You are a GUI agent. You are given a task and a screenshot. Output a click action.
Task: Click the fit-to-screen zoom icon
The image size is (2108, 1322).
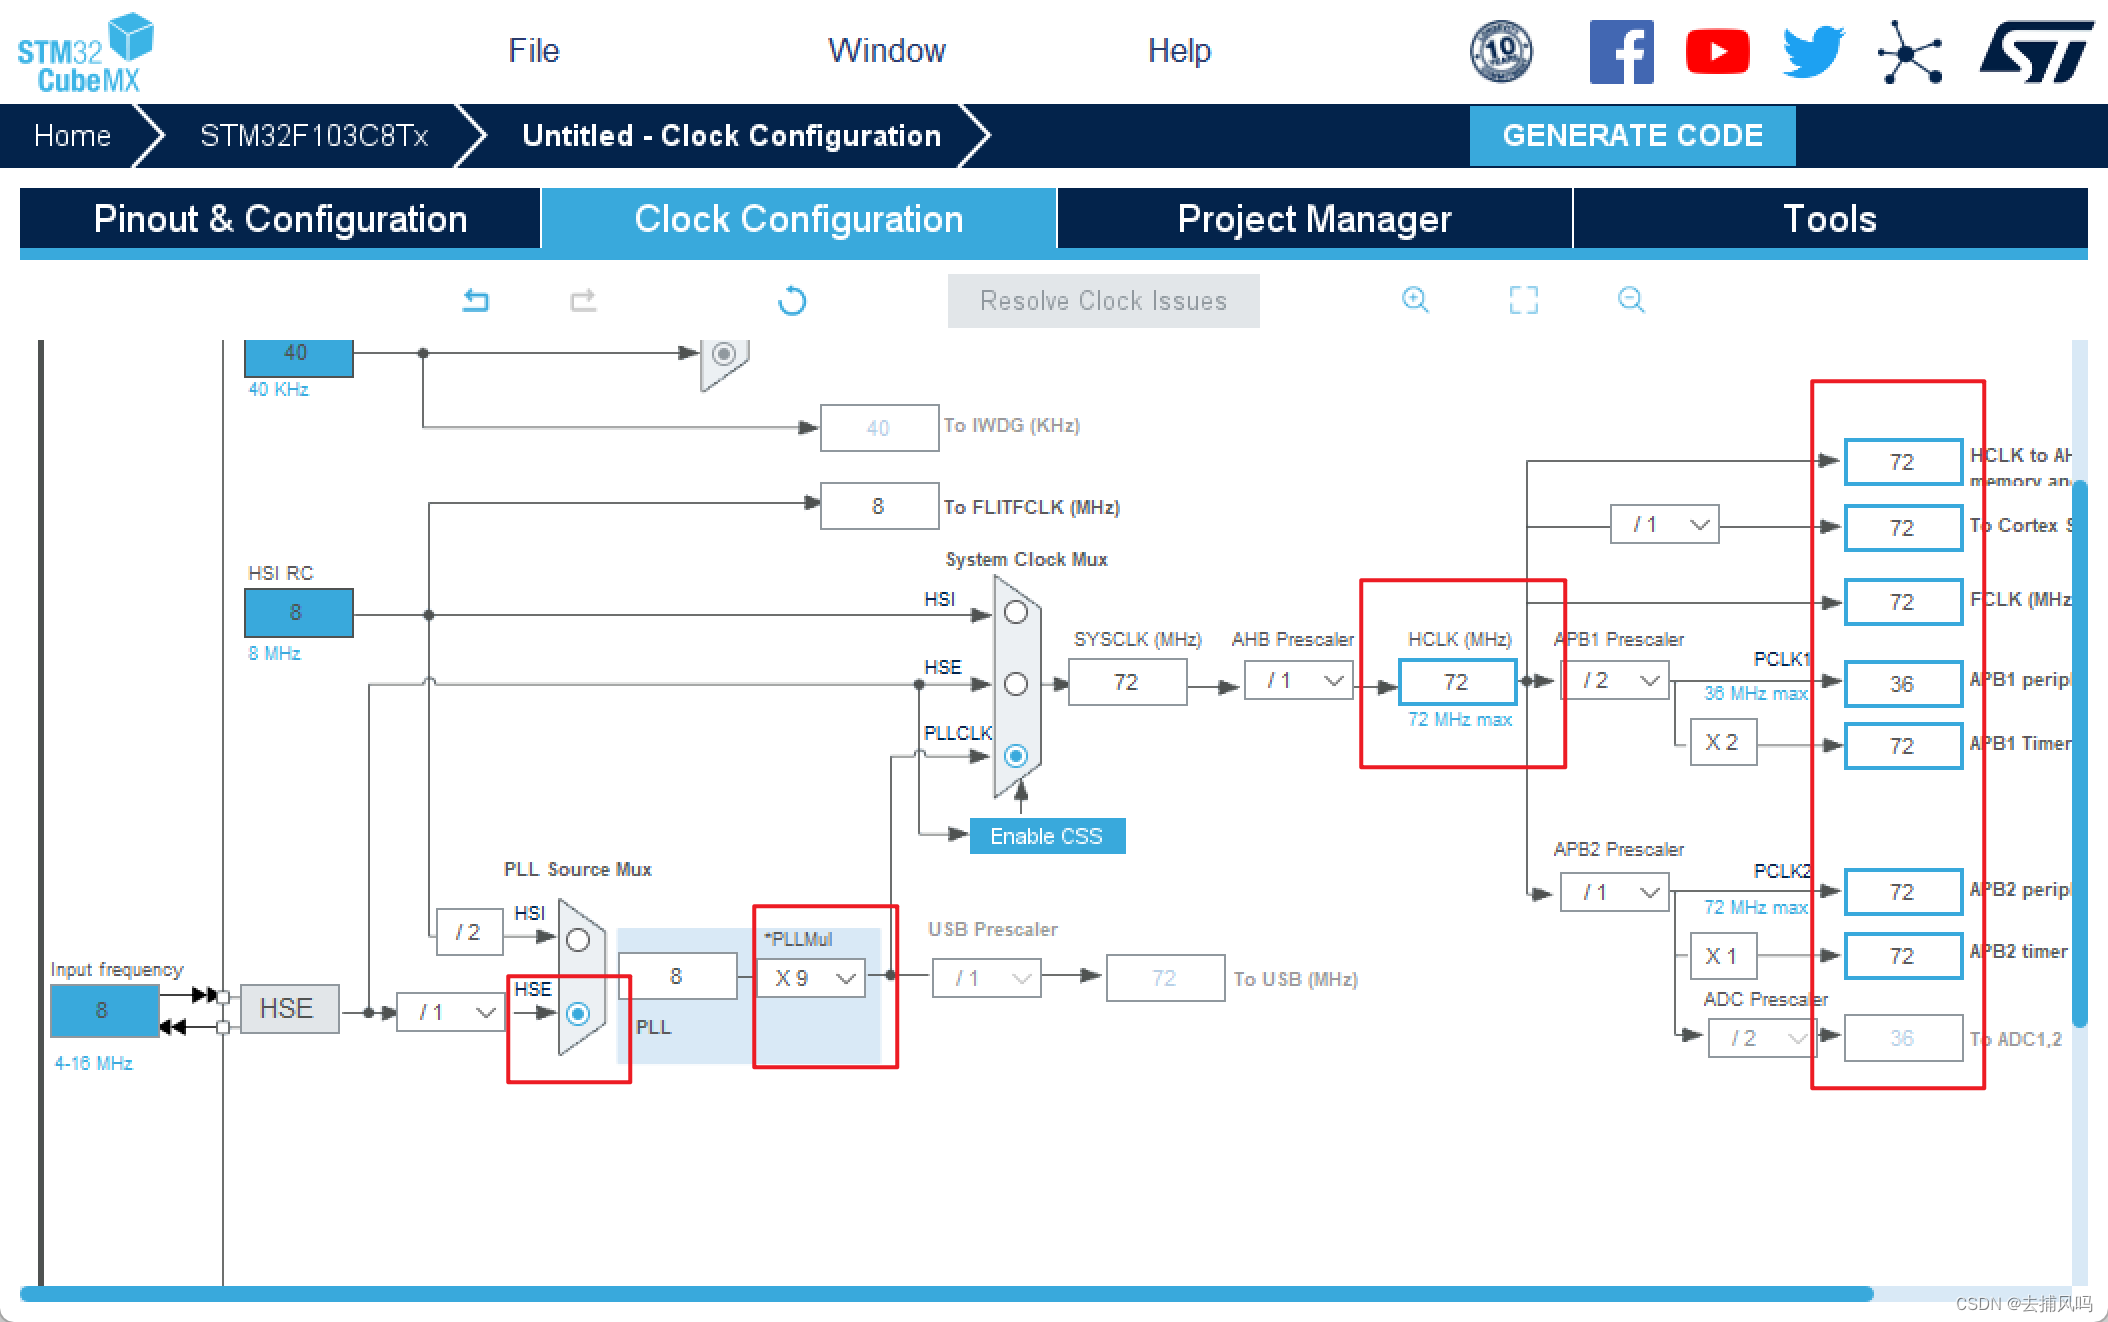pyautogui.click(x=1523, y=299)
